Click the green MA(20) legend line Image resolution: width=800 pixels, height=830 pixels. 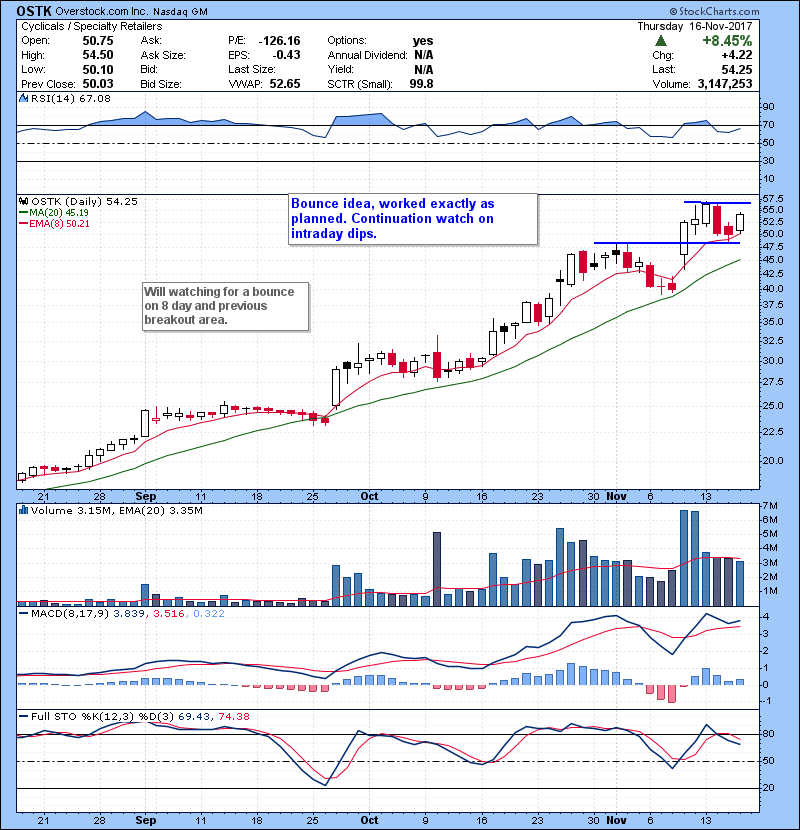coord(22,212)
